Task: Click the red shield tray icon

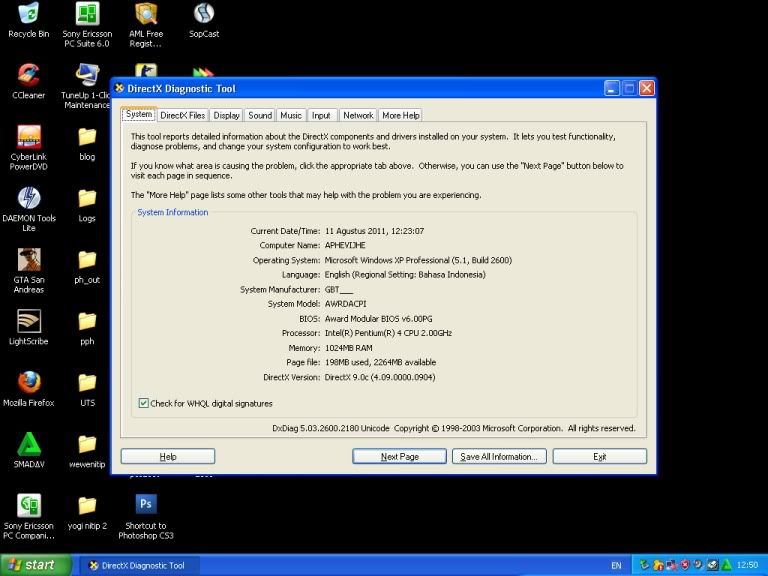Action: click(x=685, y=565)
